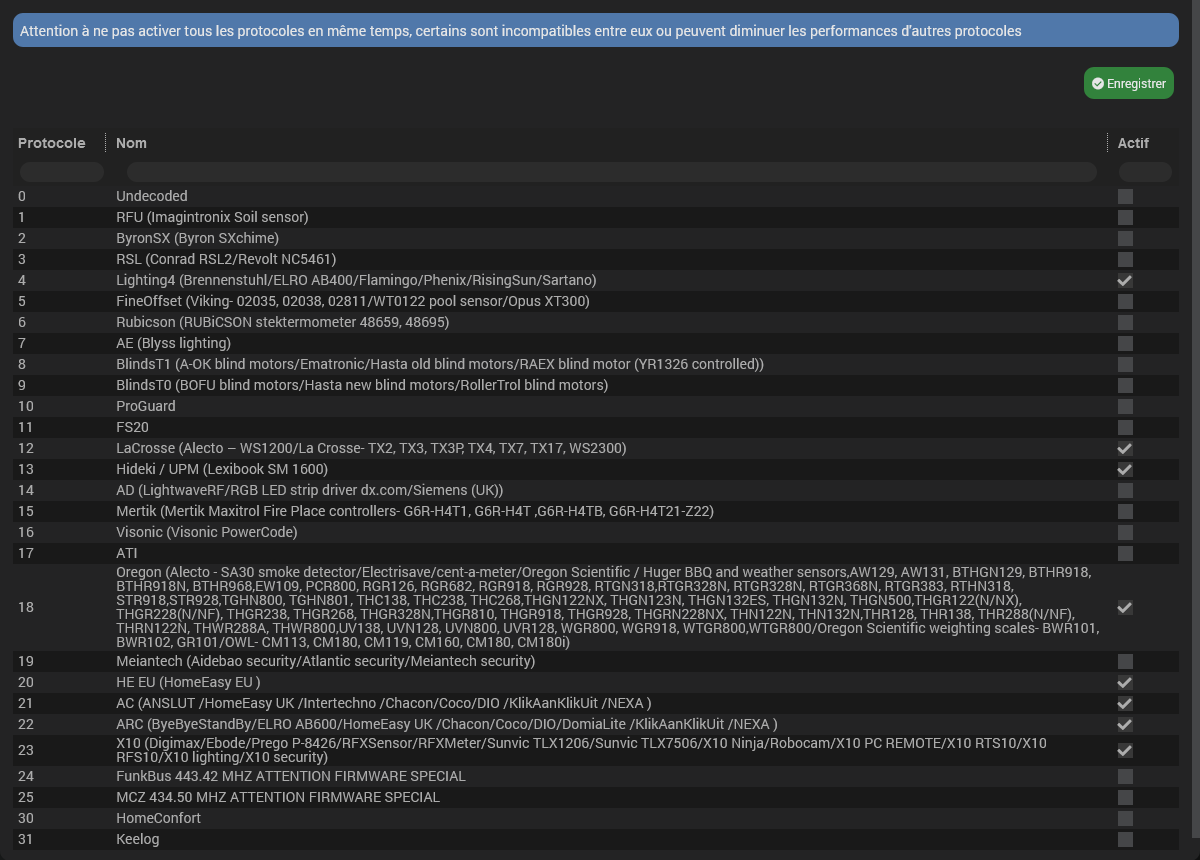
Task: Uncheck the LaCrosse protocol checkbox
Action: (1126, 449)
